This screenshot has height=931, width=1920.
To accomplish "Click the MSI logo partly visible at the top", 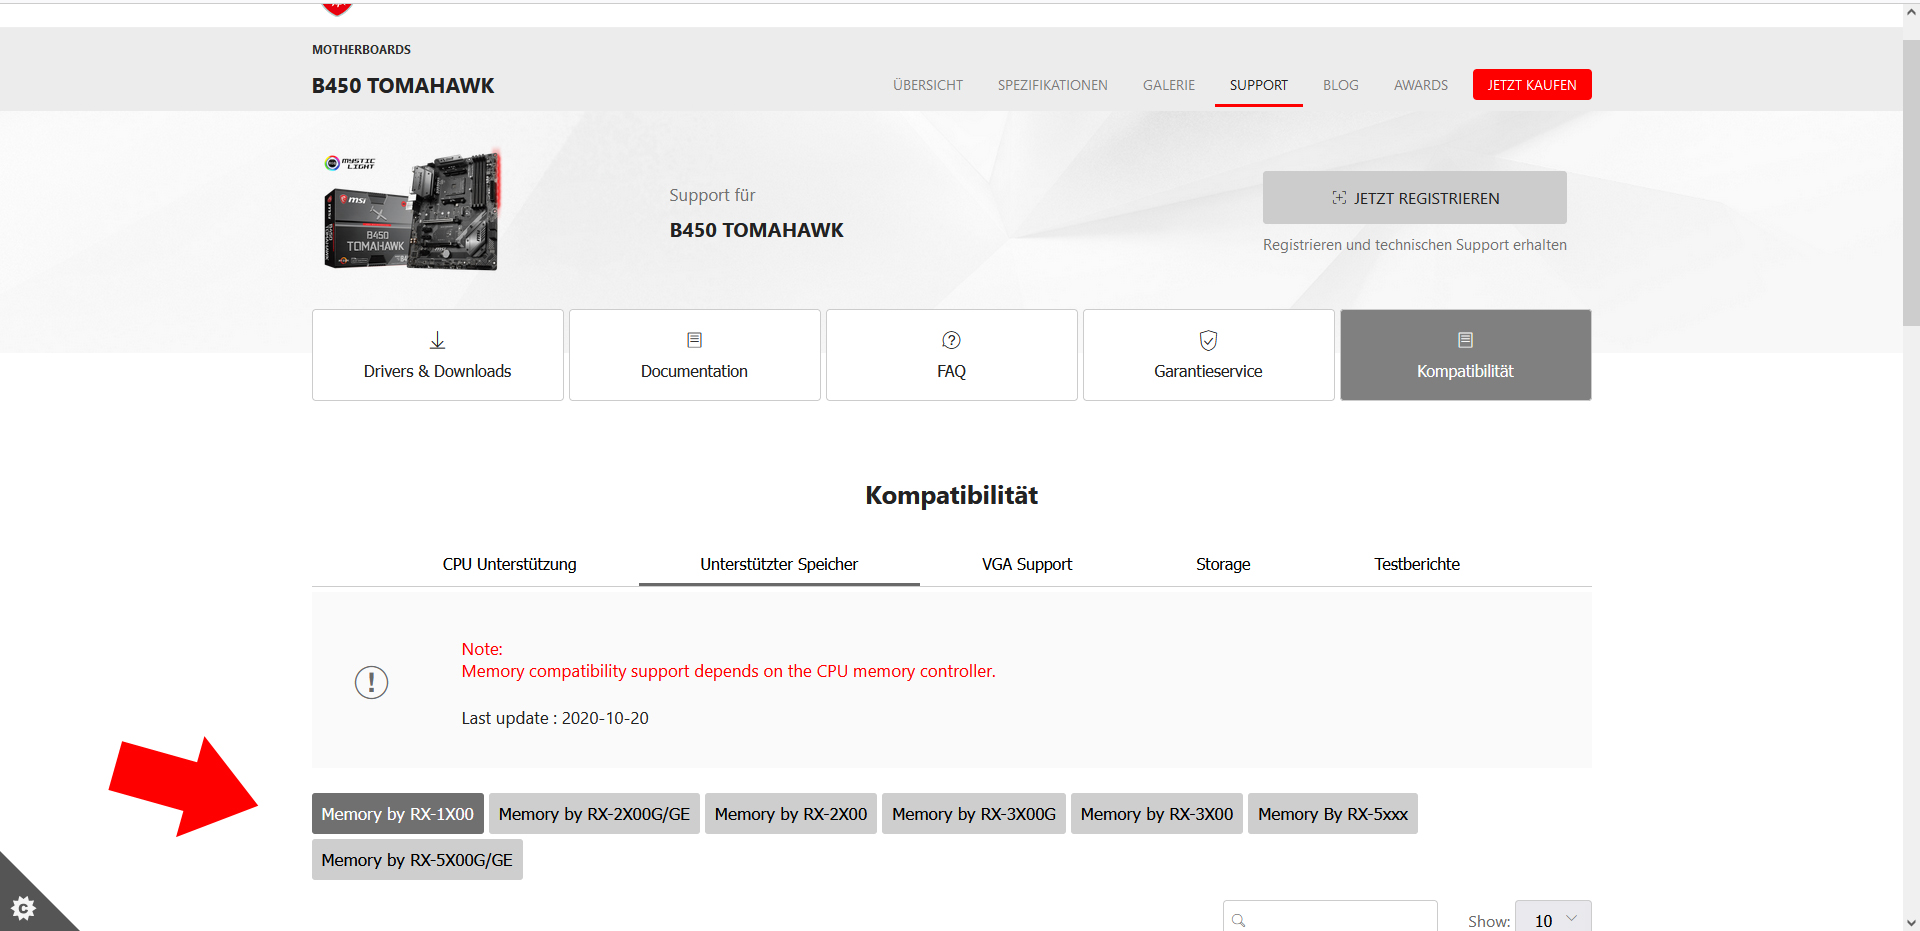I will point(337,8).
